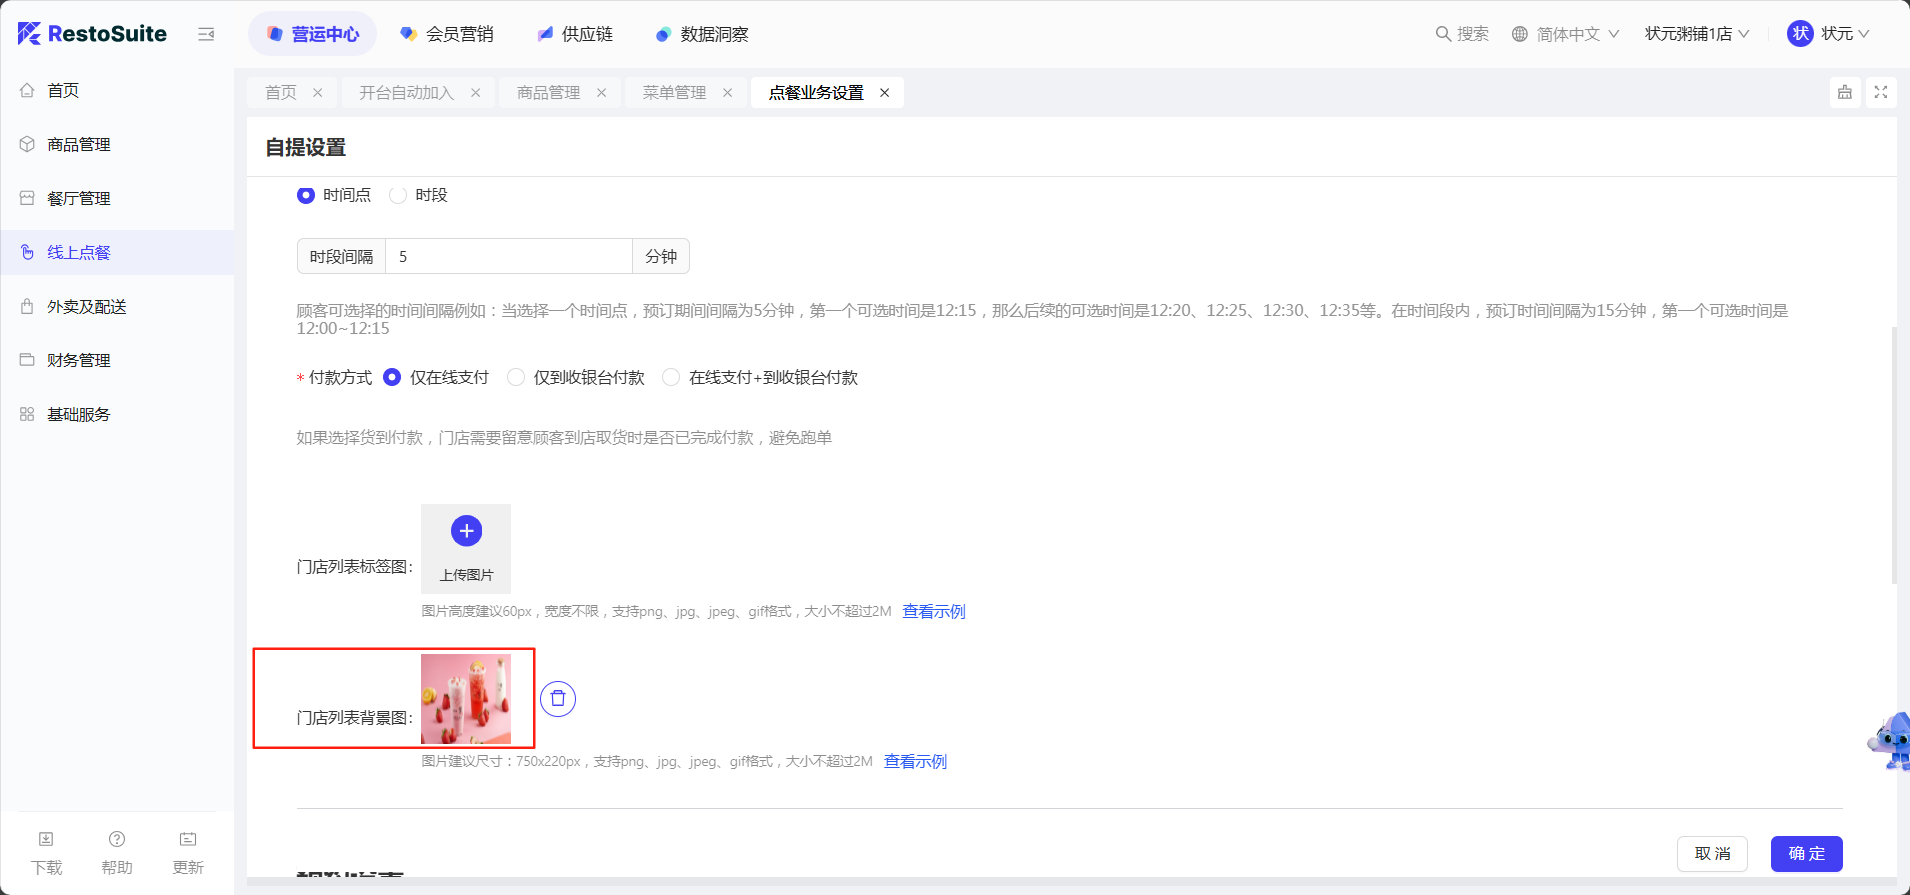Image resolution: width=1910 pixels, height=895 pixels.
Task: Select 在线支付+到收银台付款 radio option
Action: point(671,377)
